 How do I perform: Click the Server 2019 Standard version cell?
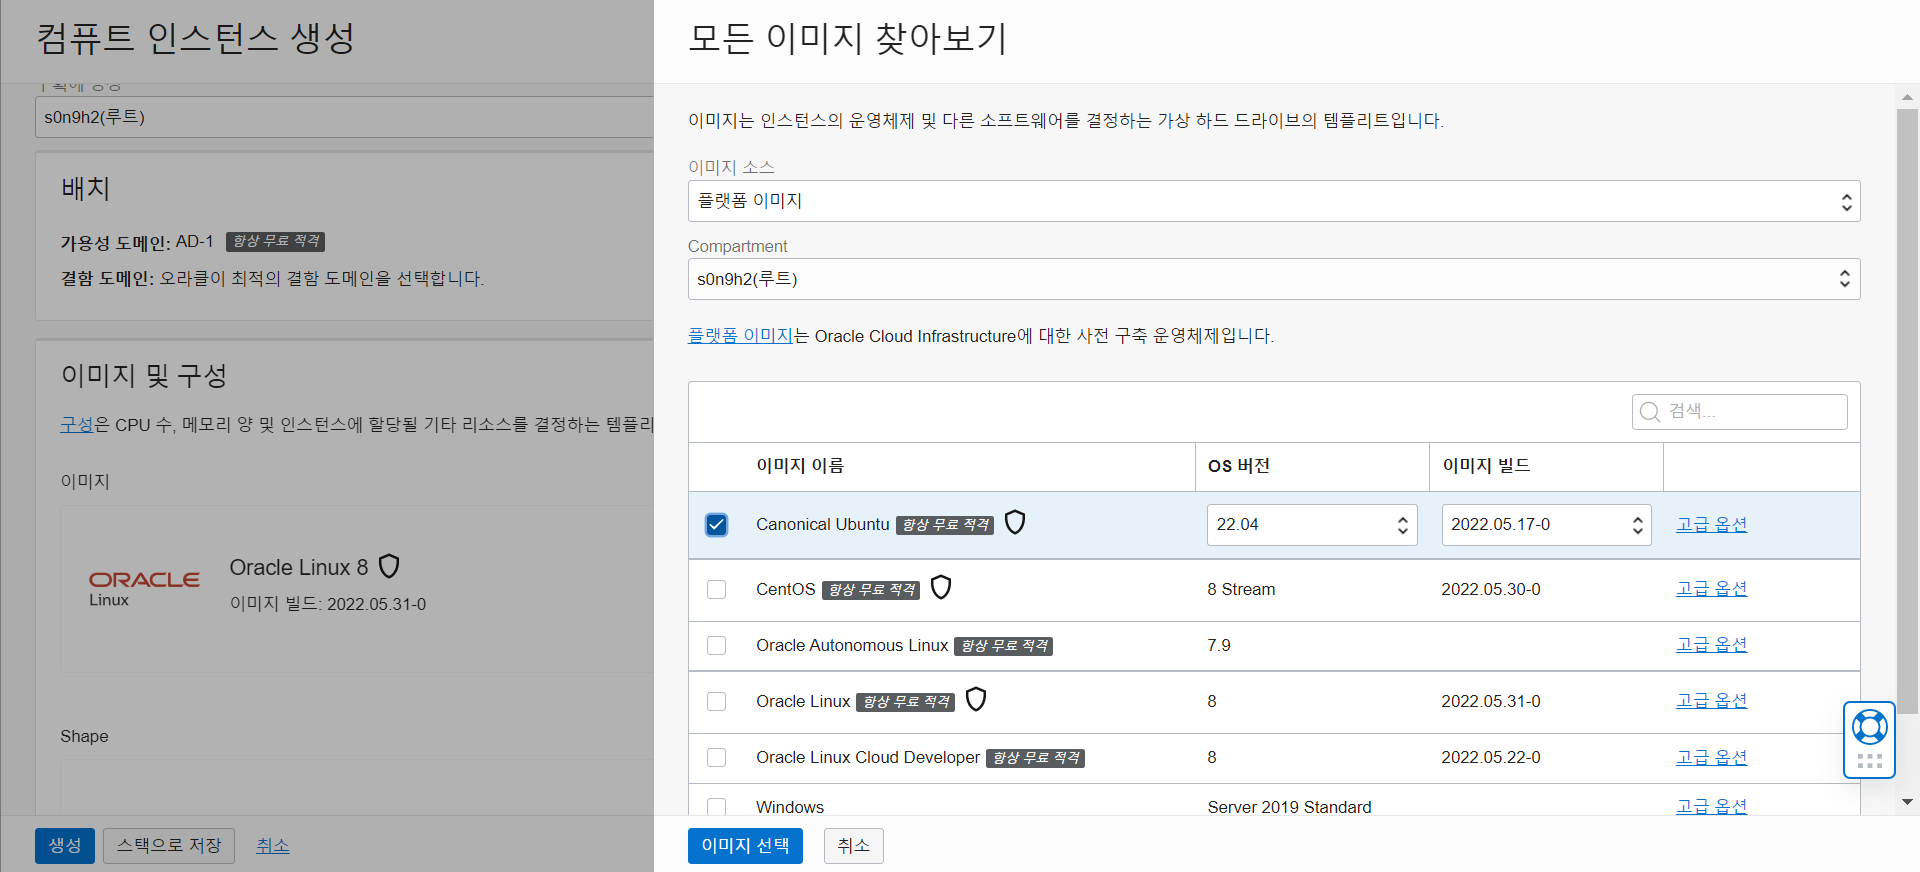coord(1289,807)
